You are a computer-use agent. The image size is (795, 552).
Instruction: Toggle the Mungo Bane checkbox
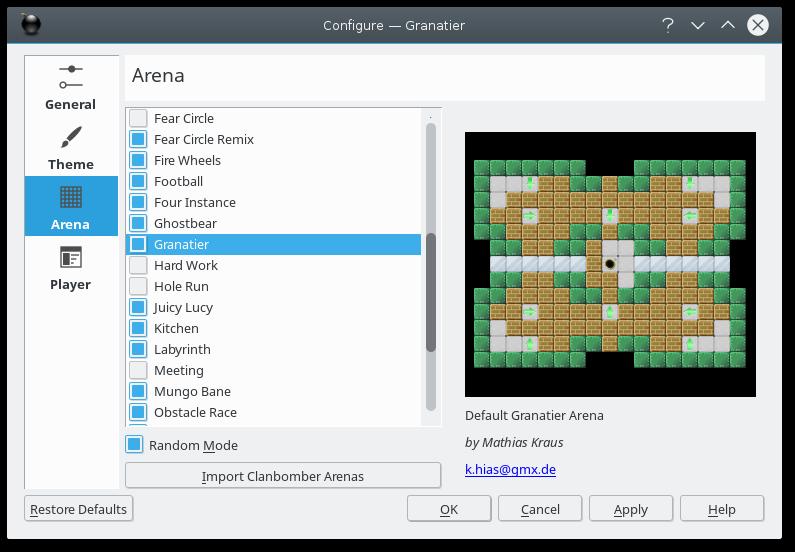138,391
